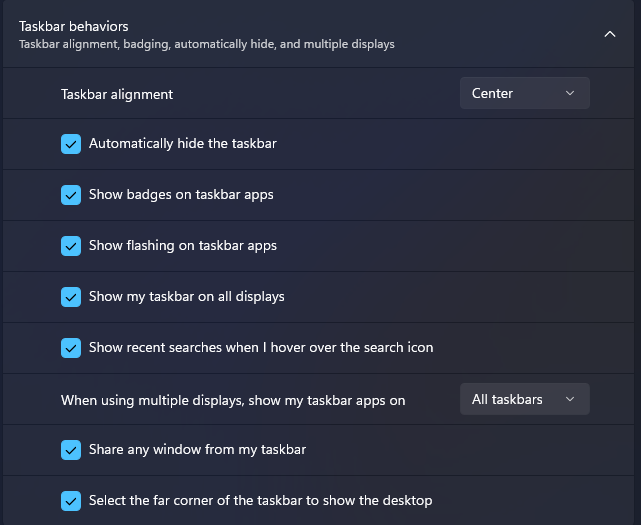Image resolution: width=641 pixels, height=525 pixels.
Task: Click the Taskbar behaviors heading text
Action: click(x=74, y=26)
